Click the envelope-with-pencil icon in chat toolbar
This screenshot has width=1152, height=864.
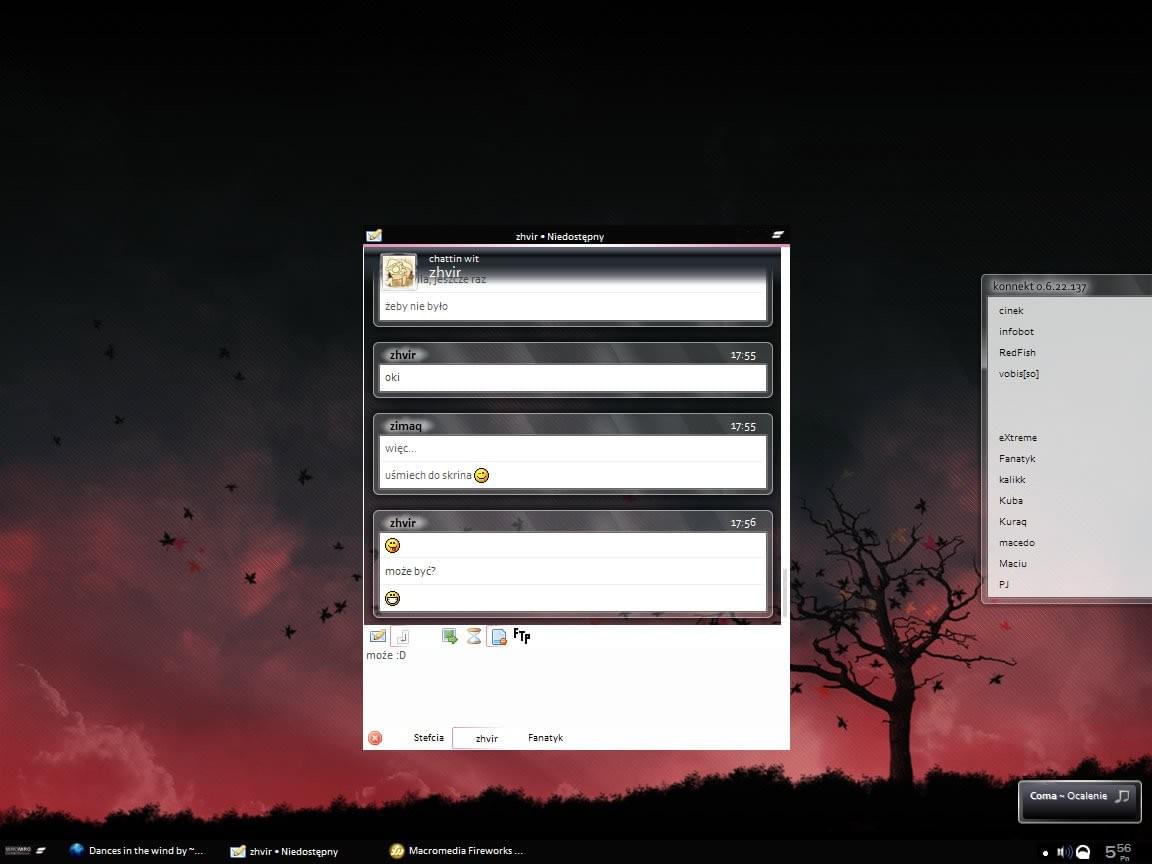click(377, 636)
